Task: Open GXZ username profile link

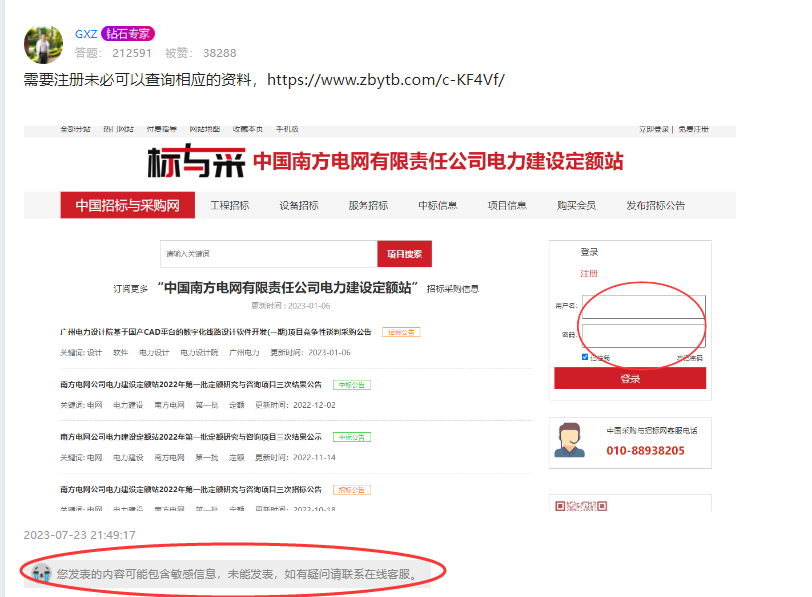Action: (x=86, y=34)
